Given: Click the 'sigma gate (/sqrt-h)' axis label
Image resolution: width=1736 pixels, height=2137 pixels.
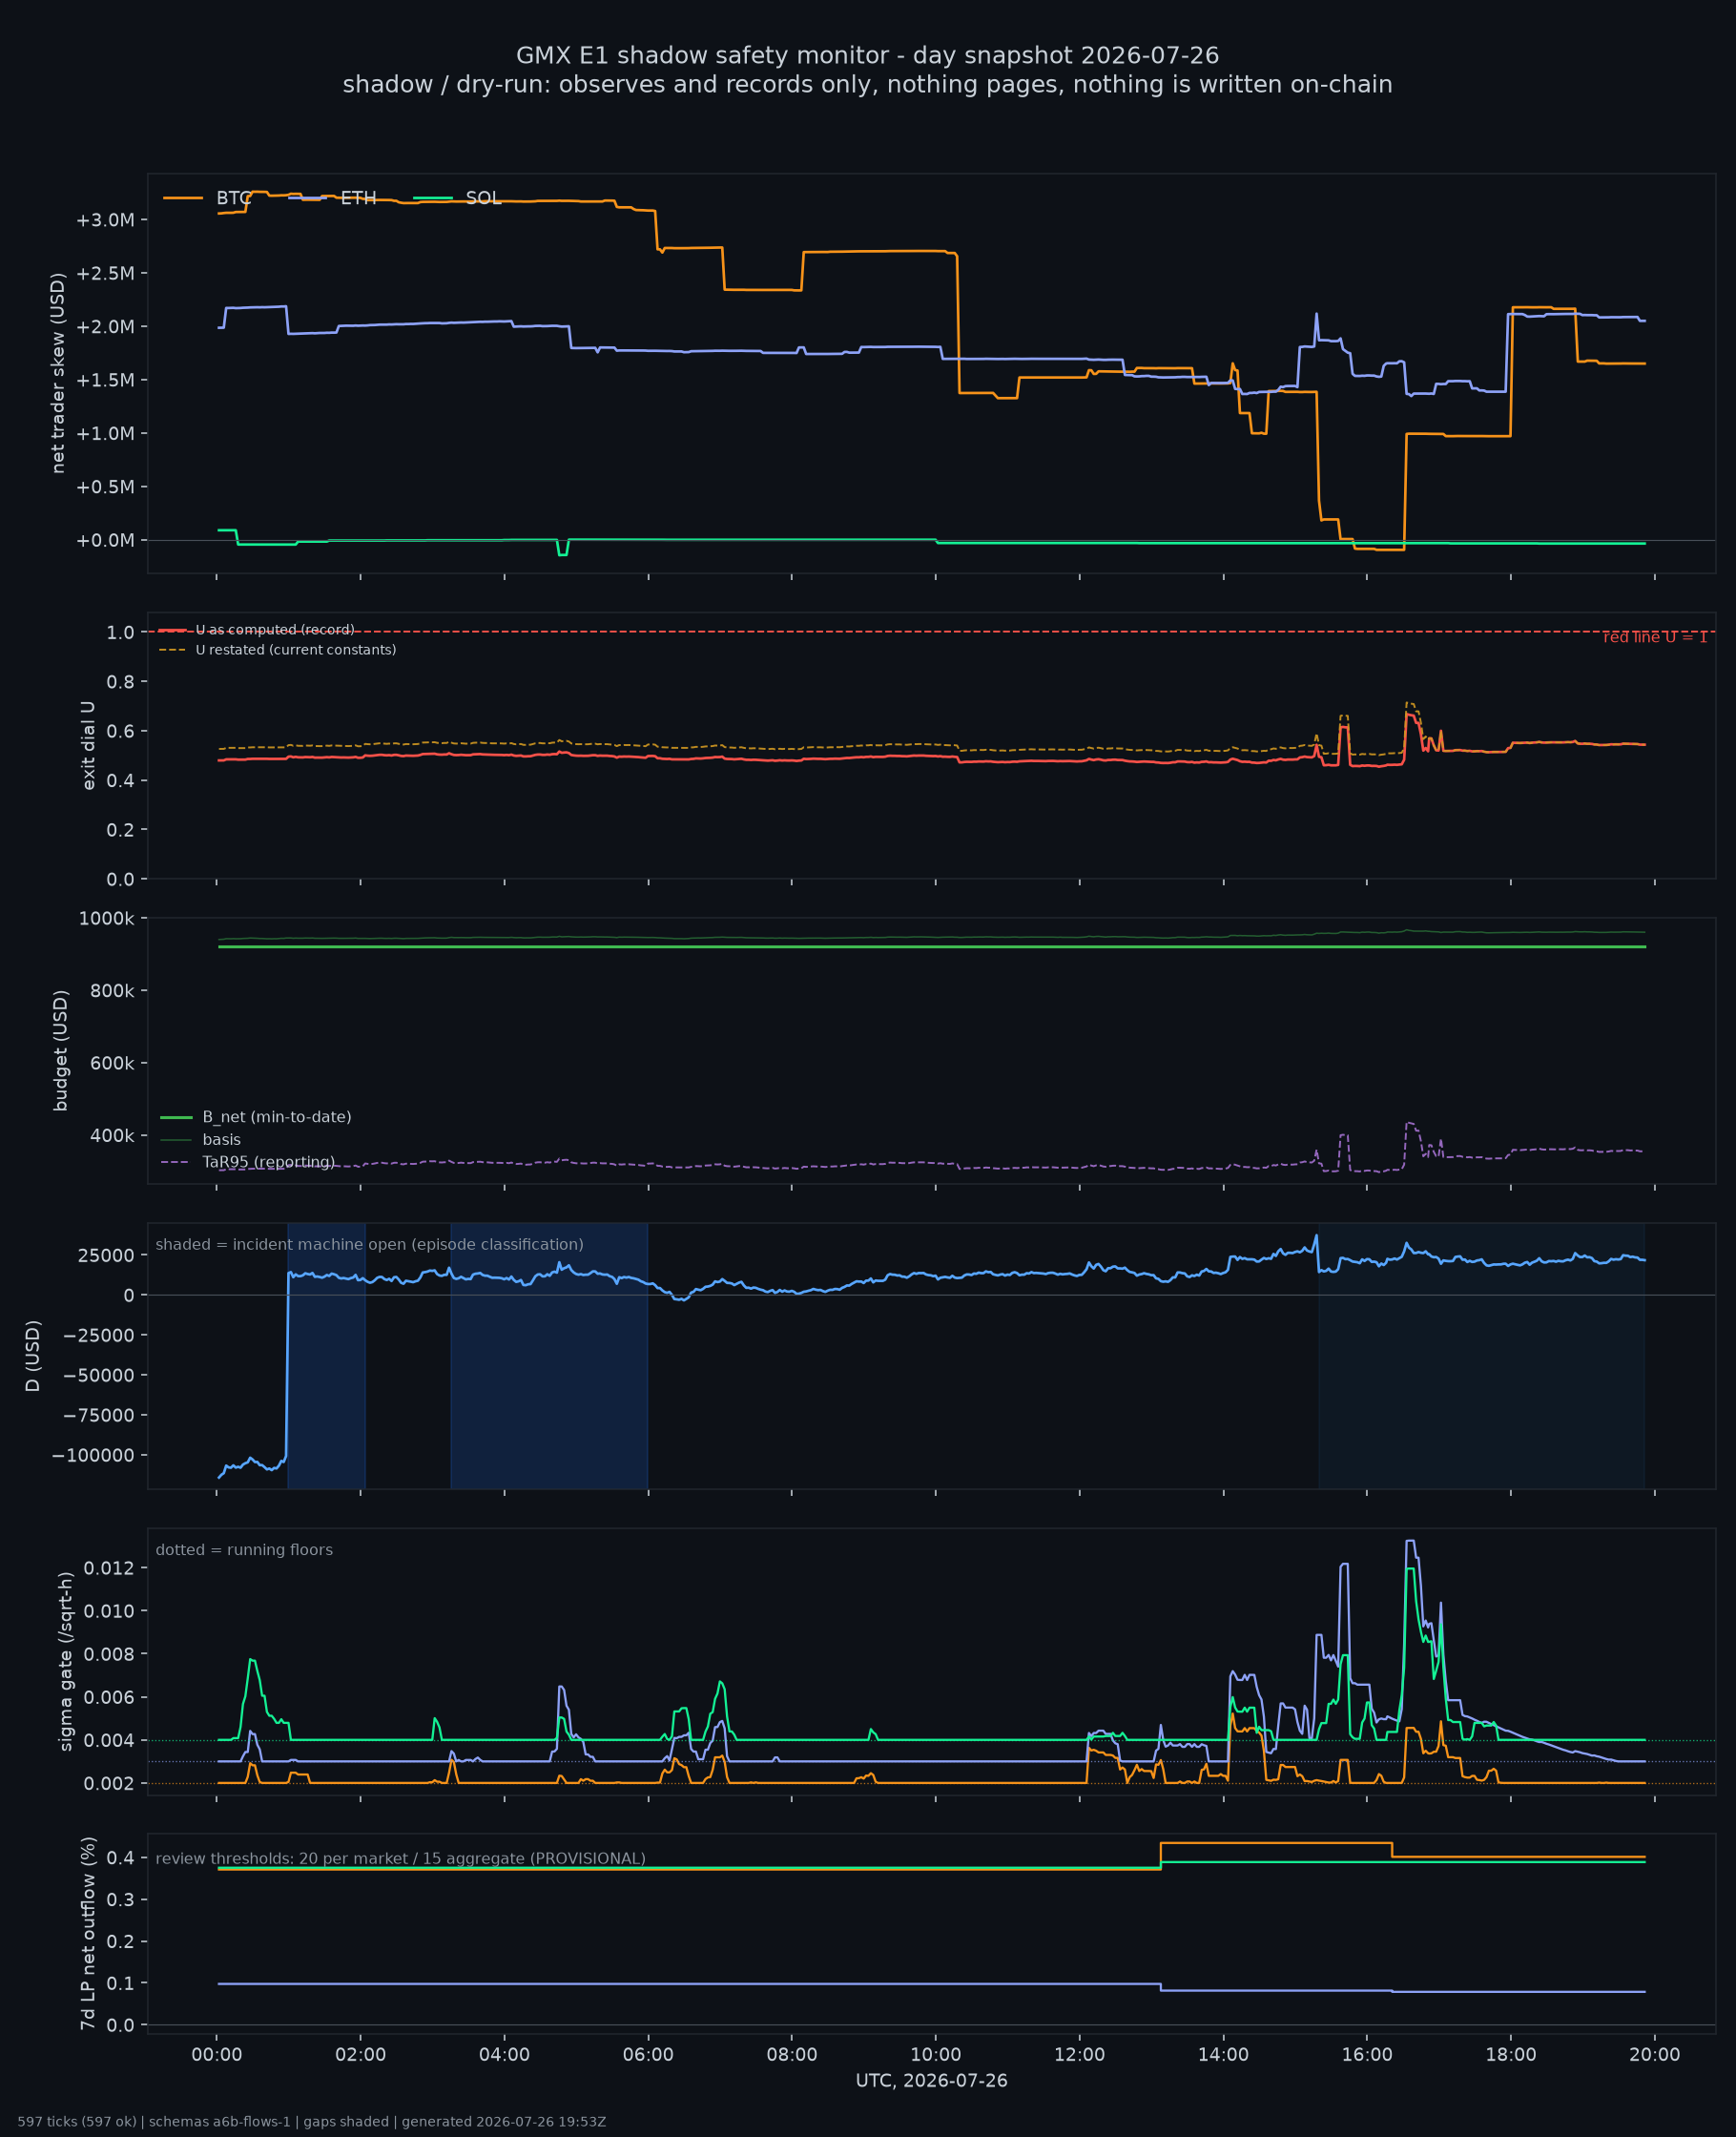Looking at the screenshot, I should [x=67, y=1661].
